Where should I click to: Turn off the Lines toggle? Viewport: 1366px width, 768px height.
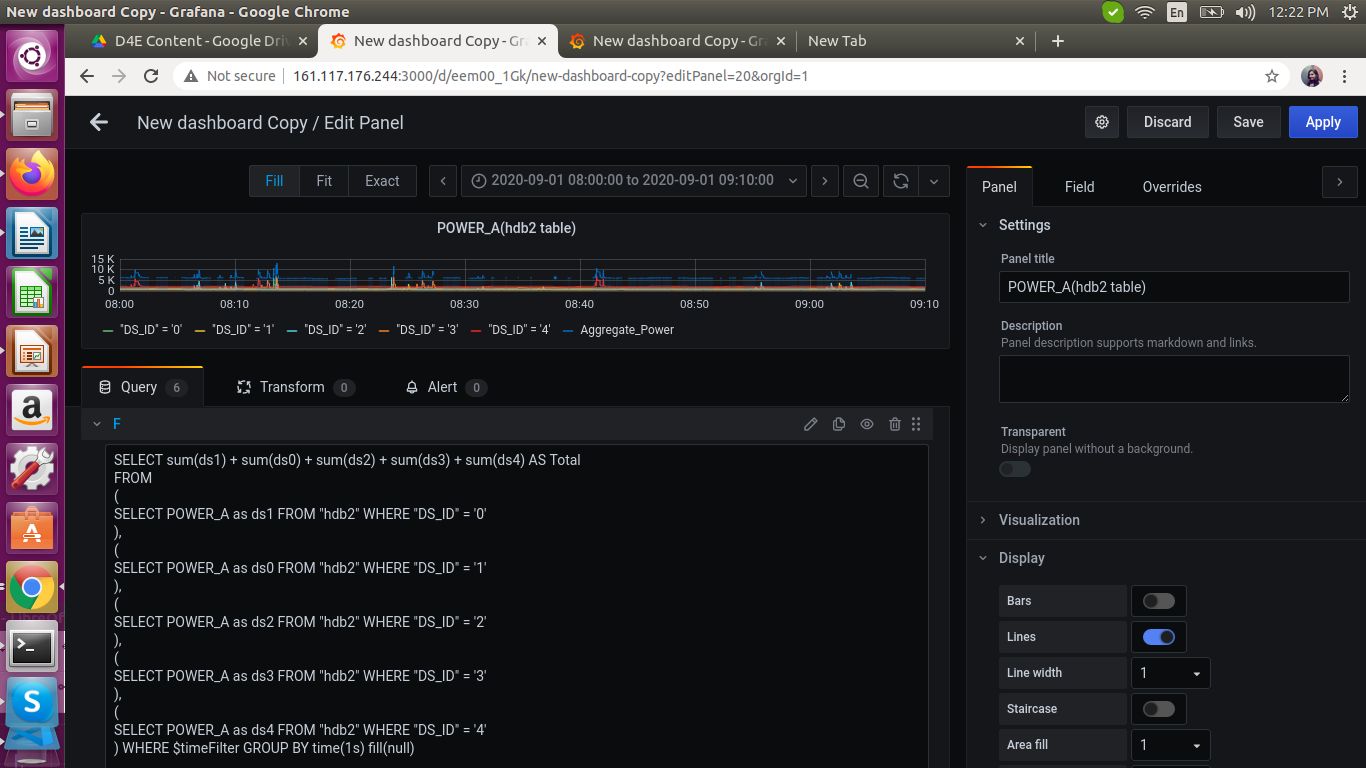[x=1159, y=637]
